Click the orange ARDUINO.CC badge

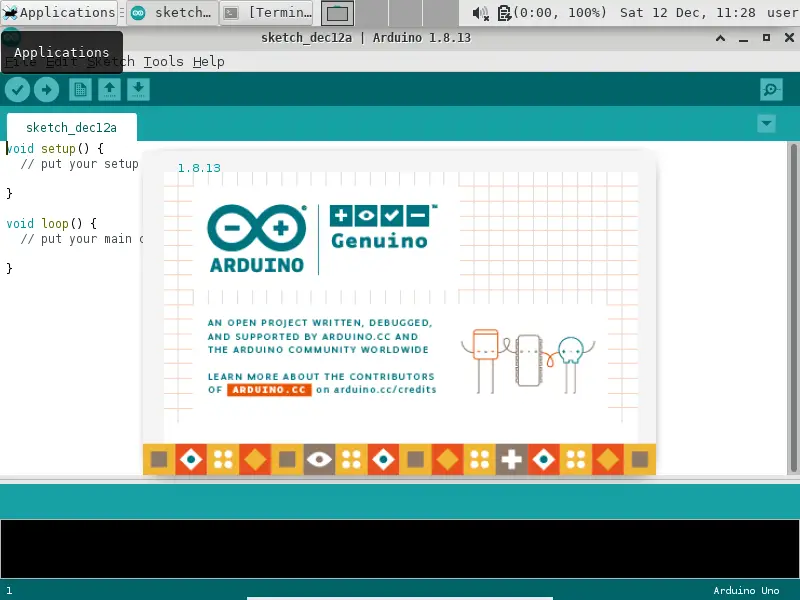coord(269,390)
